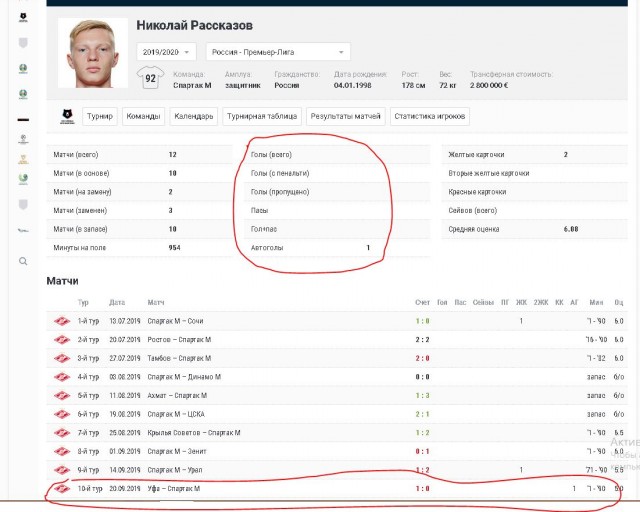Open the RPL bear logo in left sidebar

coord(23,17)
